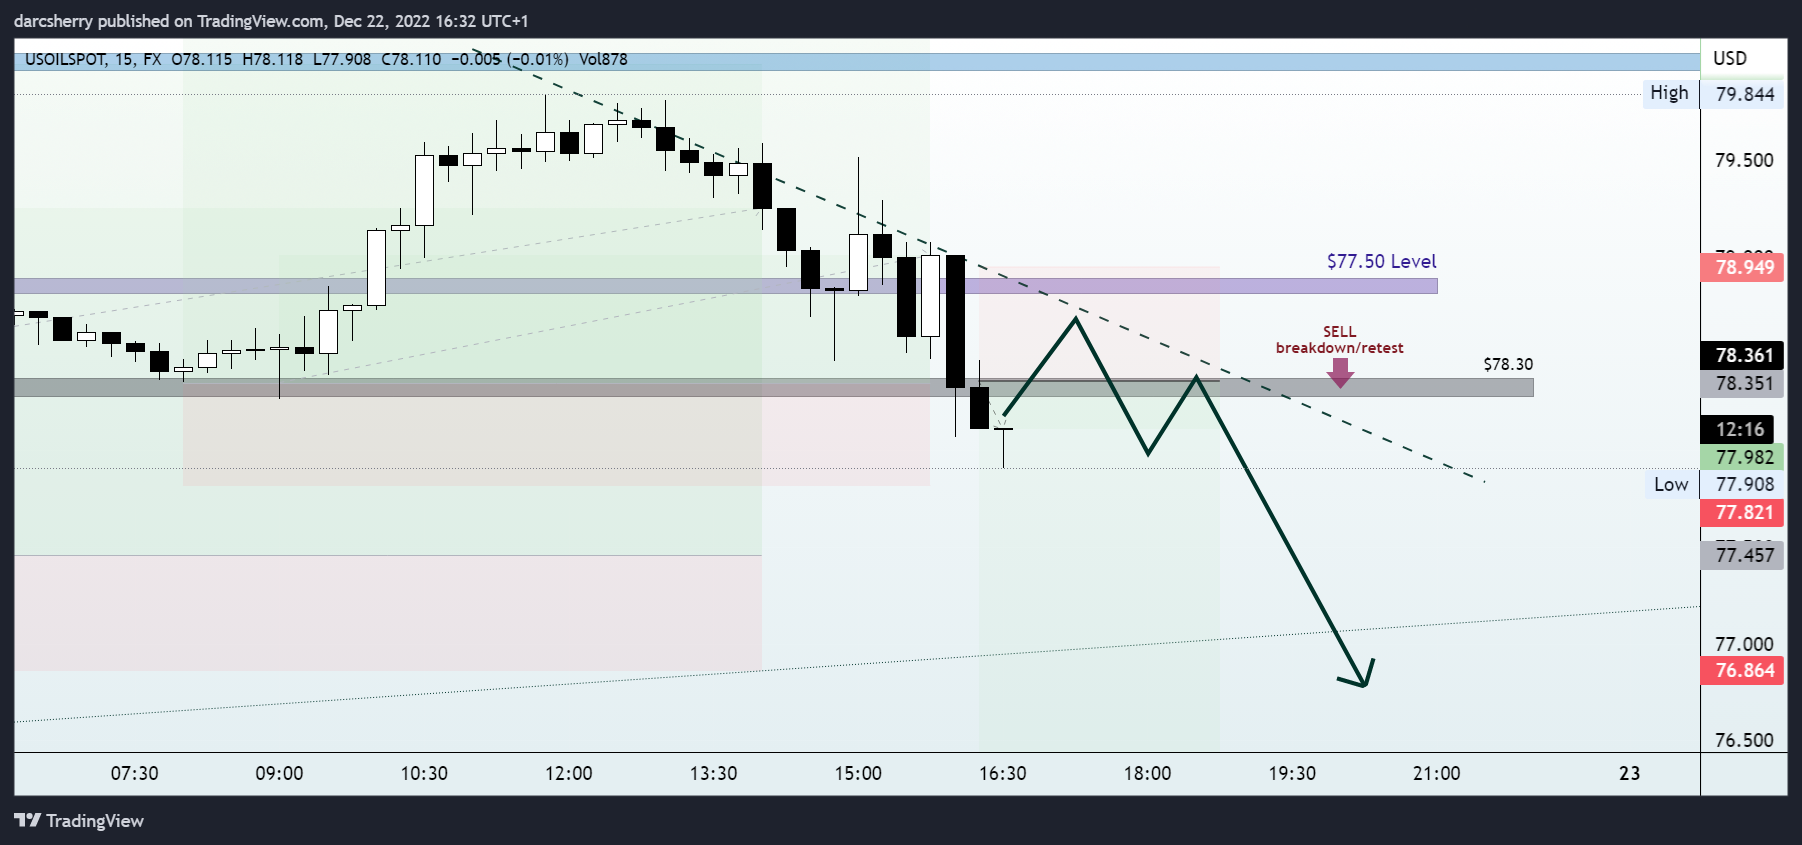
Task: Click the 77.457 gray price tag
Action: 1742,555
